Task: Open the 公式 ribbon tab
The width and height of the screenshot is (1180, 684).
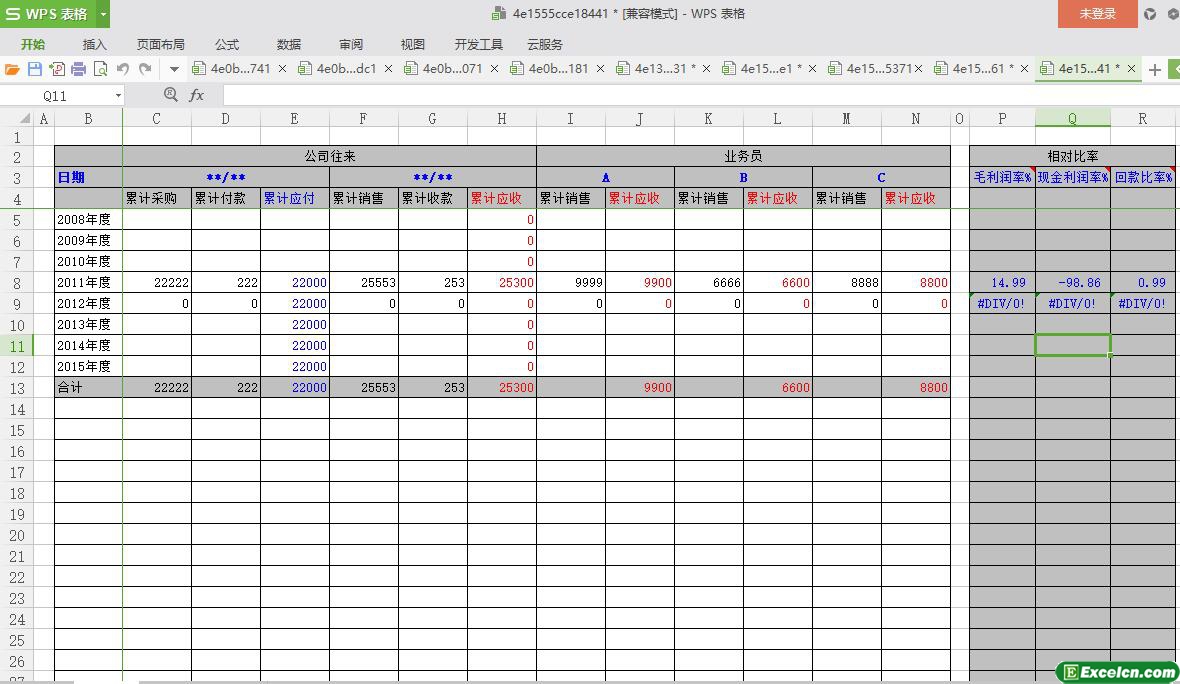Action: pos(227,44)
